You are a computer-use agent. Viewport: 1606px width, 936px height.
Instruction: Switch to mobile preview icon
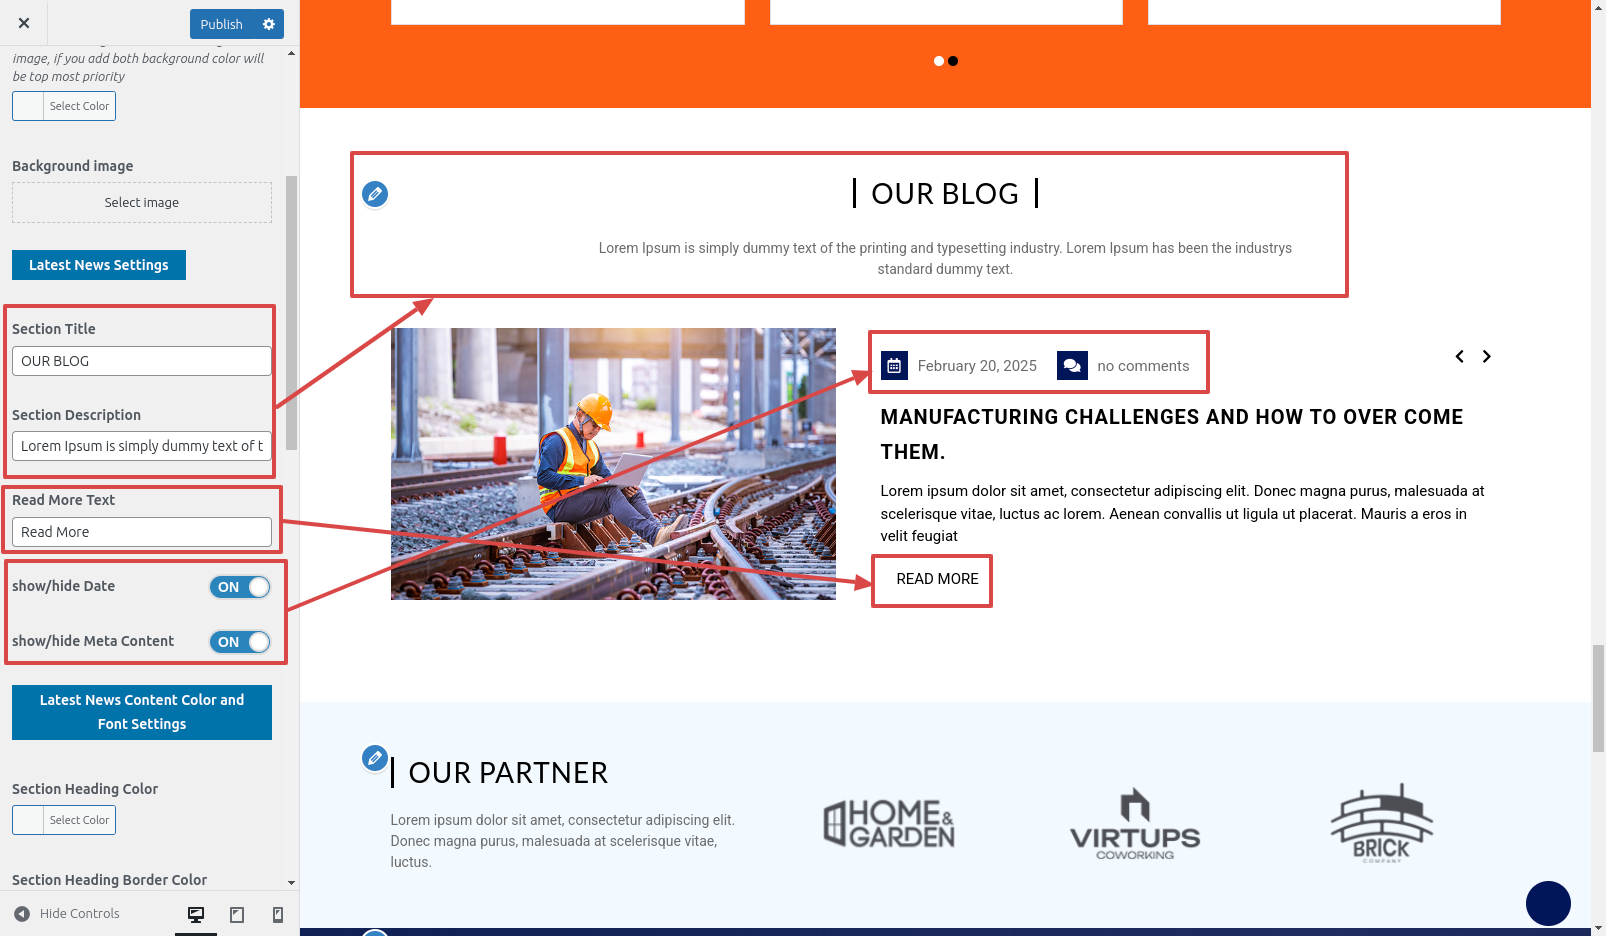[x=278, y=914]
